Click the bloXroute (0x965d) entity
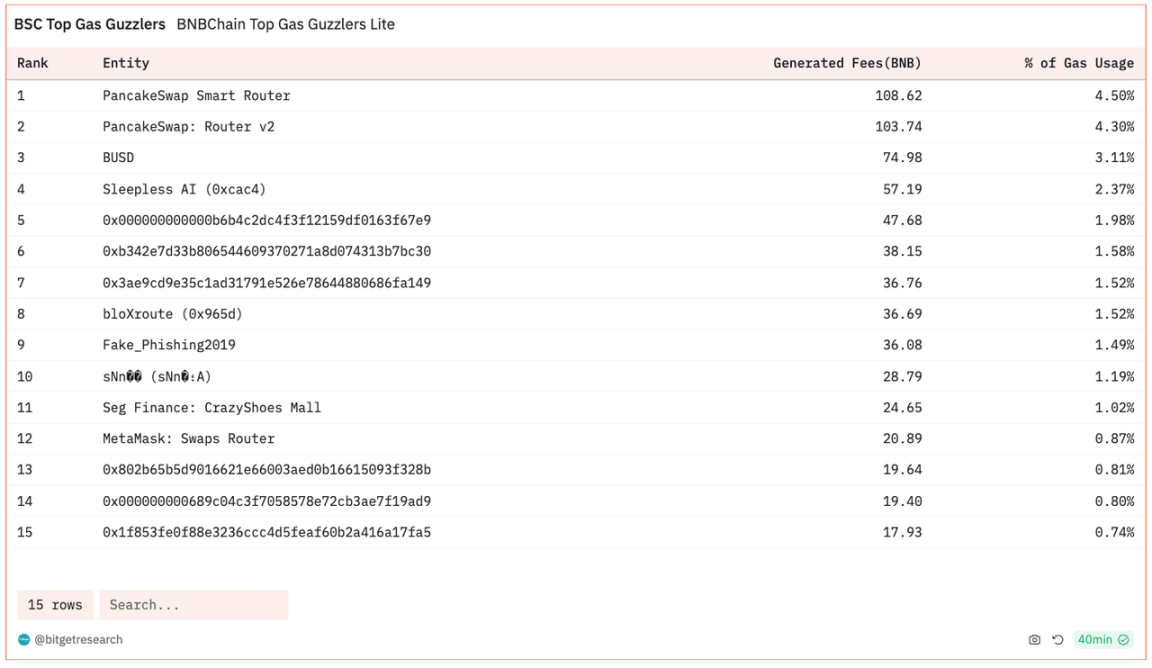 coord(172,314)
